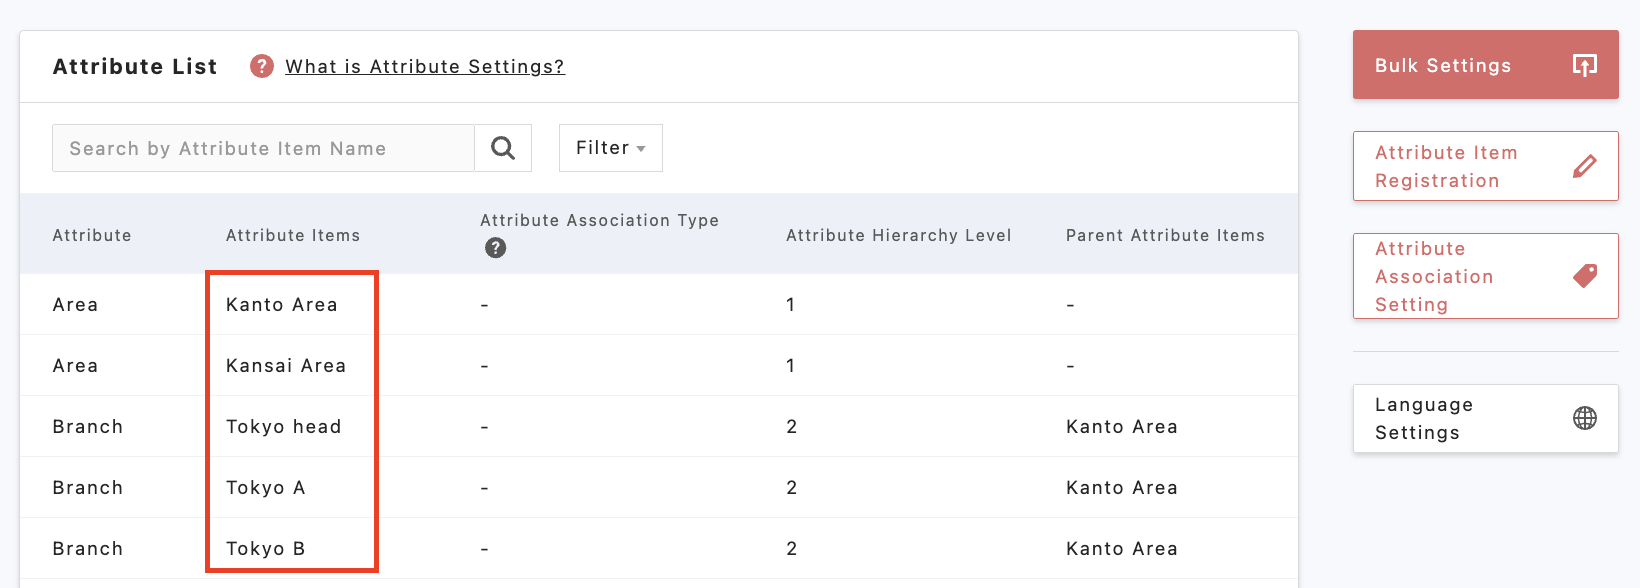
Task: Open Language Settings
Action: [x=1424, y=418]
